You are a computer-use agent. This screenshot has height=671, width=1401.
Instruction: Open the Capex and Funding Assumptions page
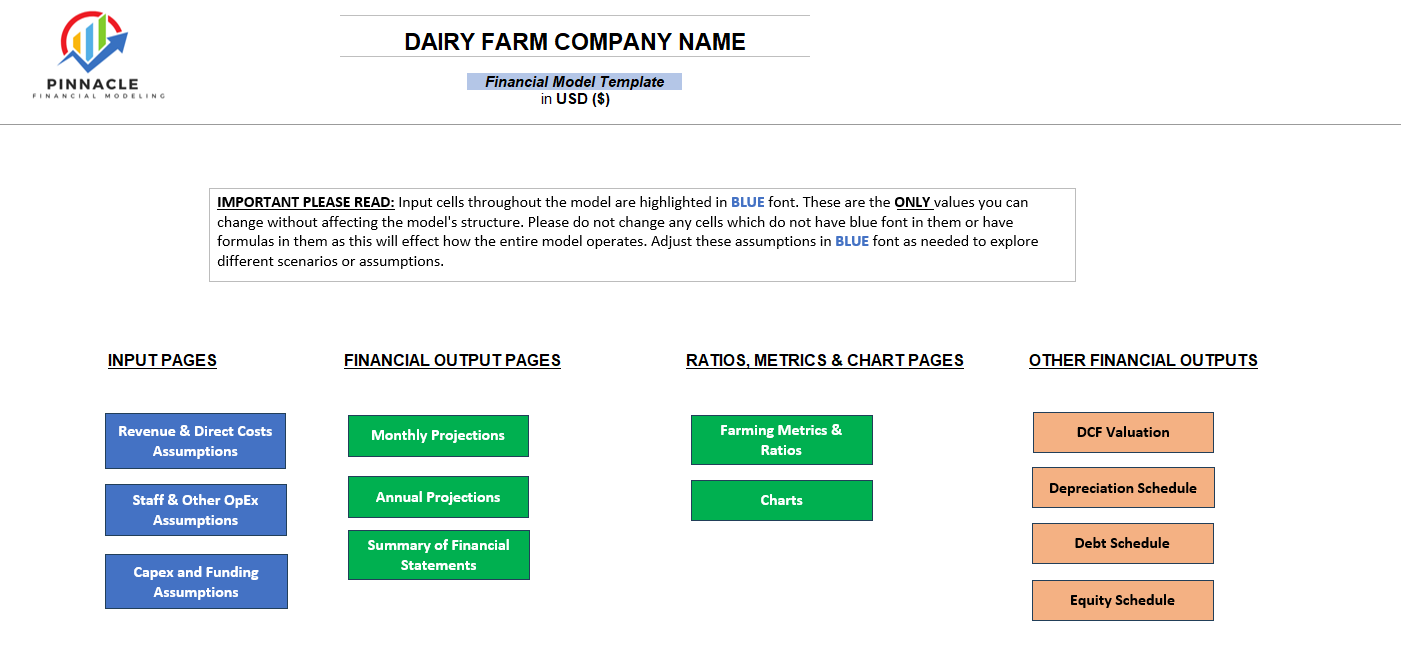click(195, 581)
